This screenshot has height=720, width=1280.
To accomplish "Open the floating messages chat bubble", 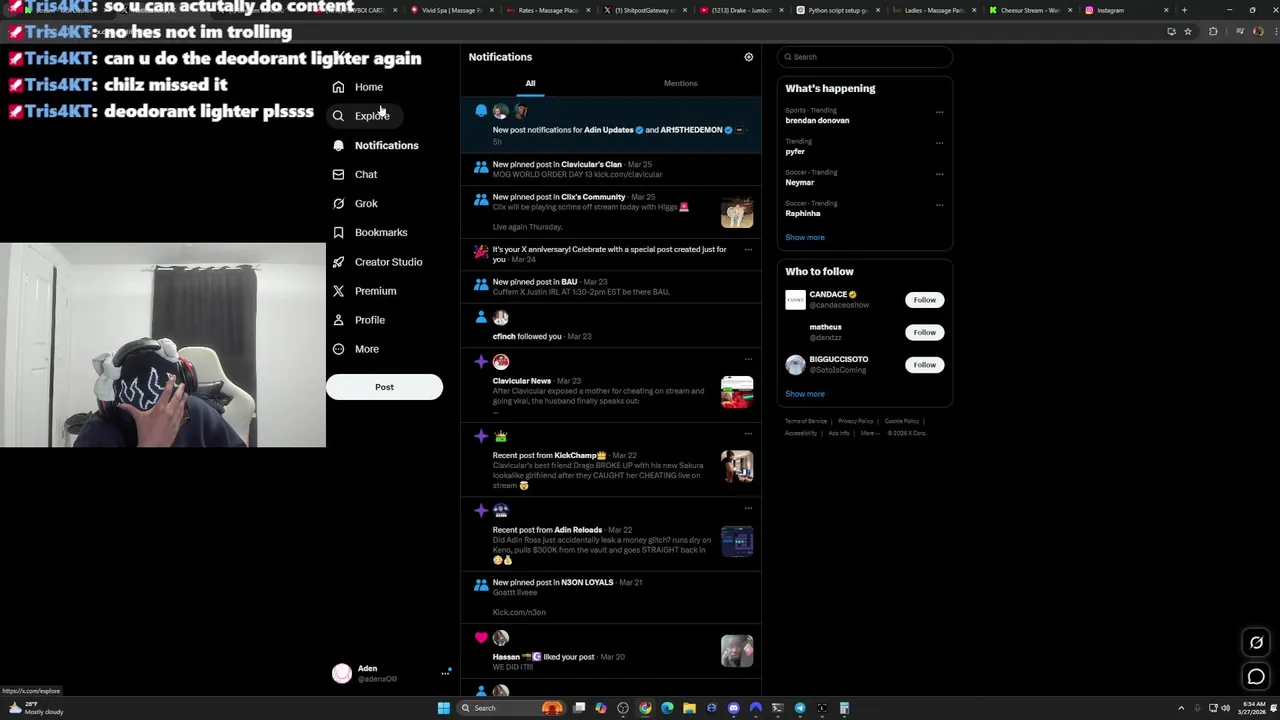I will (1256, 677).
